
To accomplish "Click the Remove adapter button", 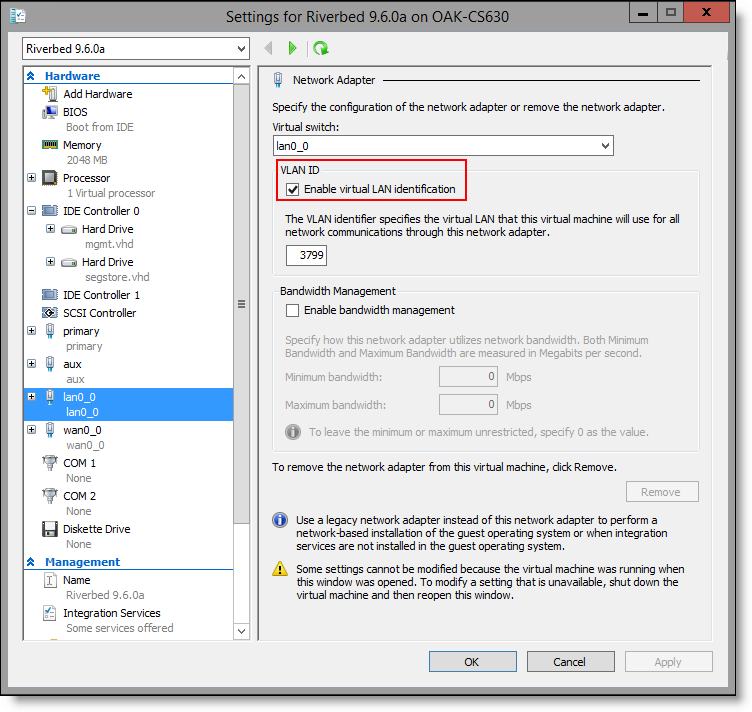I will [x=662, y=492].
